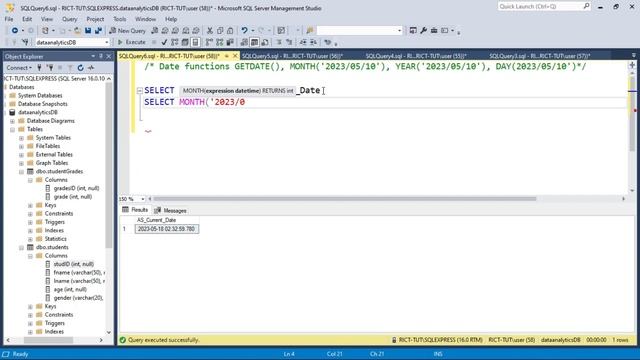Viewport: 640px width, 360px height.
Task: Click the editor horizontal scrollbar
Action: pyautogui.click(x=345, y=199)
